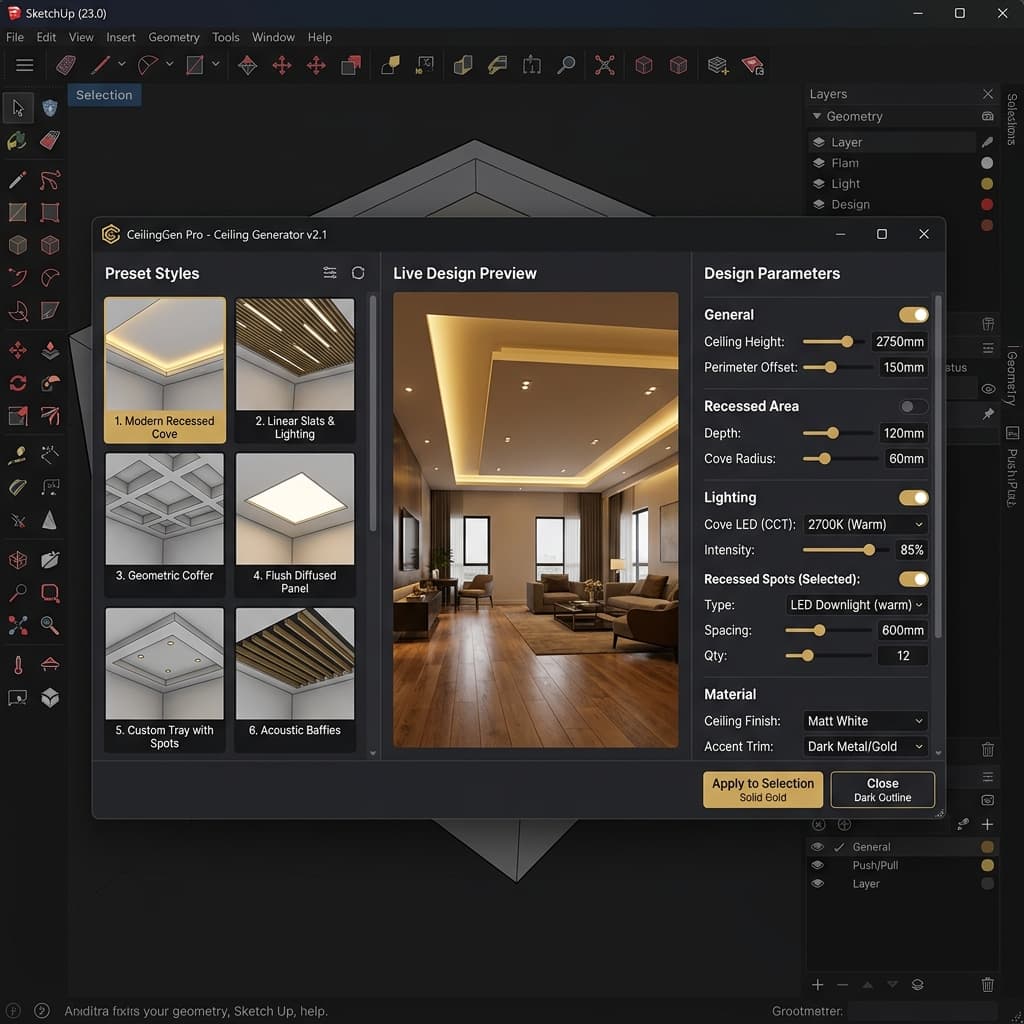The image size is (1024, 1024).
Task: Select the Geometric Coffer preset
Action: (165, 525)
